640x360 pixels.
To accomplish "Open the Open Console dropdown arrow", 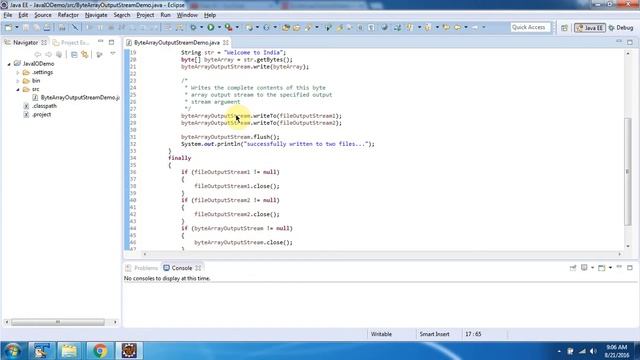I will pos(610,268).
